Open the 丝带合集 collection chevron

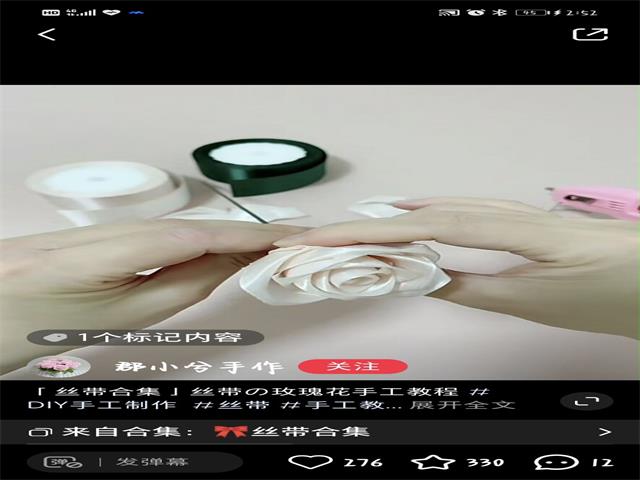[x=604, y=432]
